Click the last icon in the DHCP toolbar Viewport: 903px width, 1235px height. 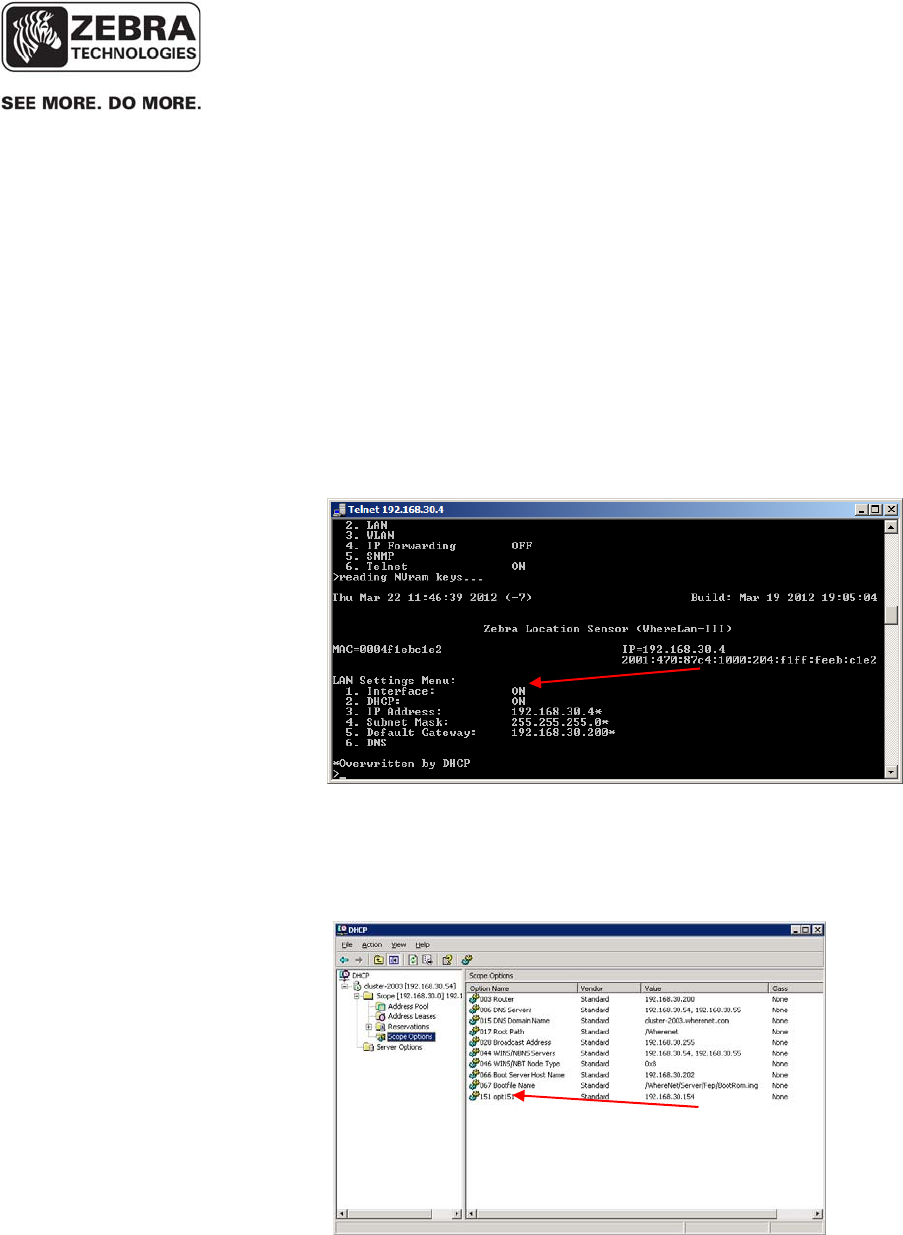point(467,960)
